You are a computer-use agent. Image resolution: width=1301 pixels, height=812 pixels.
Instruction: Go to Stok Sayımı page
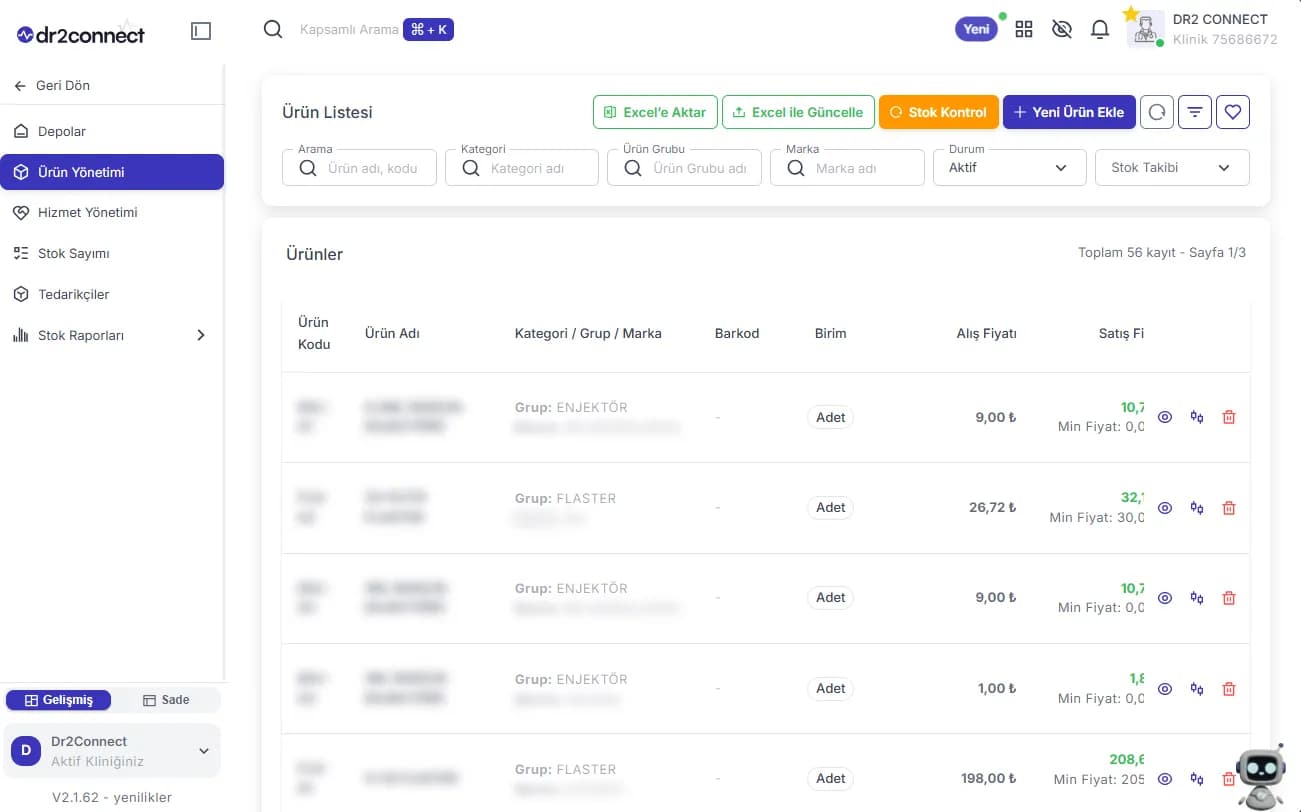(112, 253)
